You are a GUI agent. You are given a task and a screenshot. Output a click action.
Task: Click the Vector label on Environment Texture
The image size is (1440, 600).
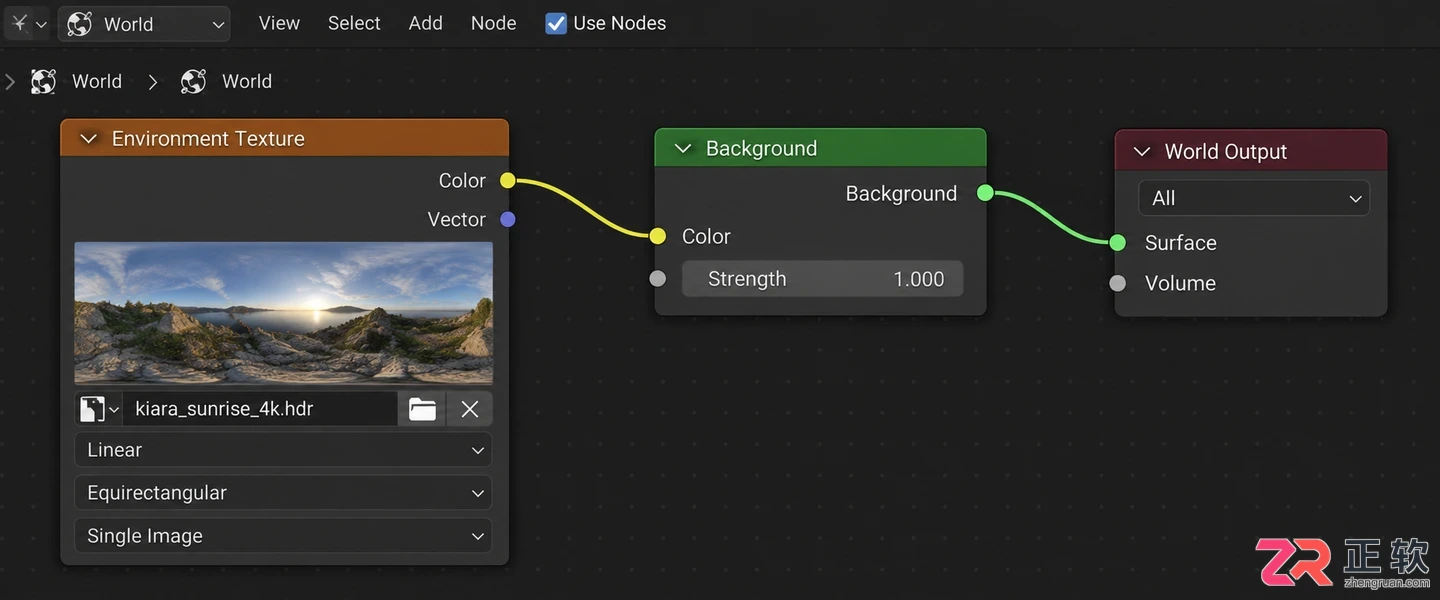456,220
